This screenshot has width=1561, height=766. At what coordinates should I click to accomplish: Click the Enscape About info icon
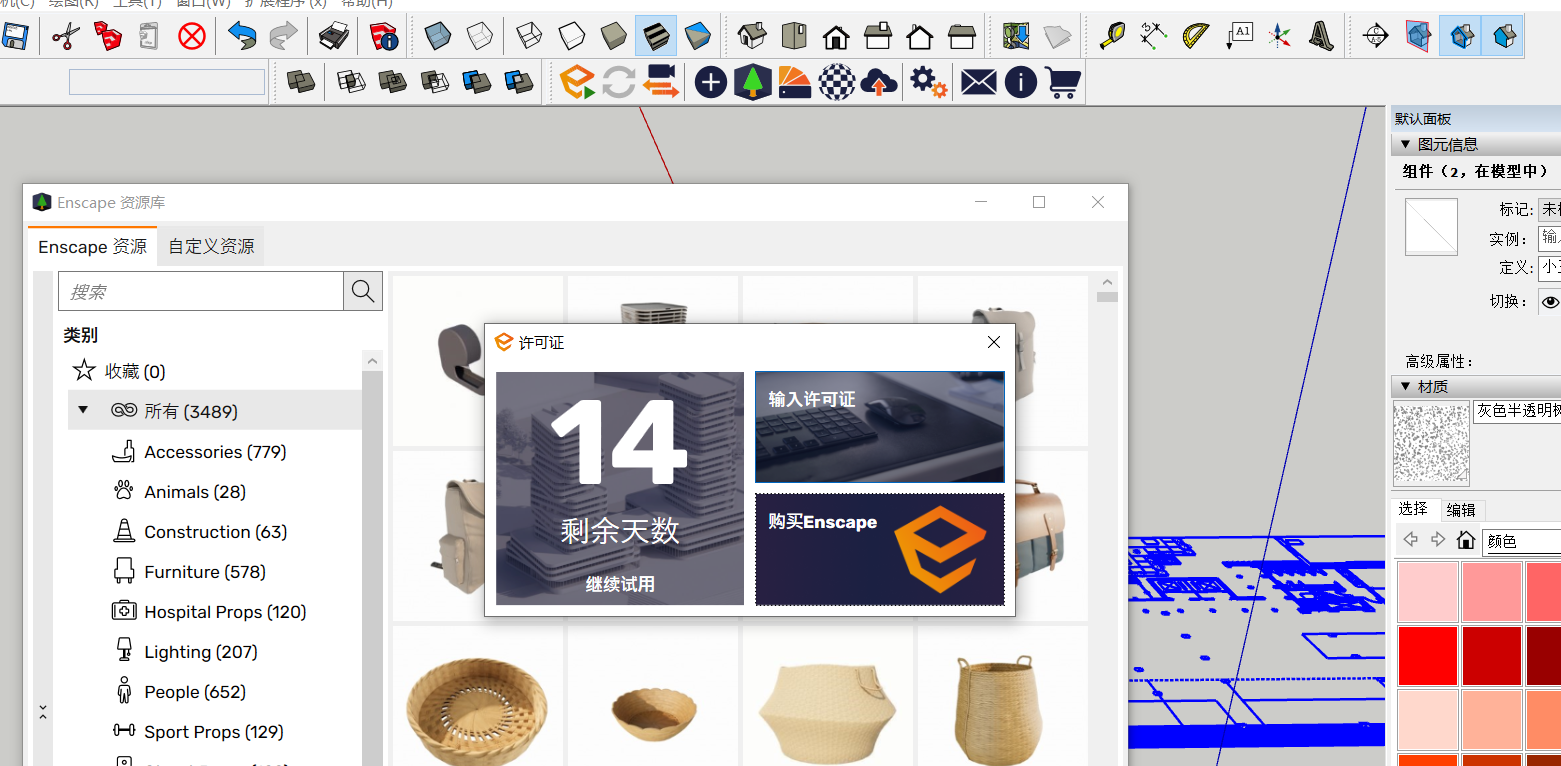[1020, 82]
